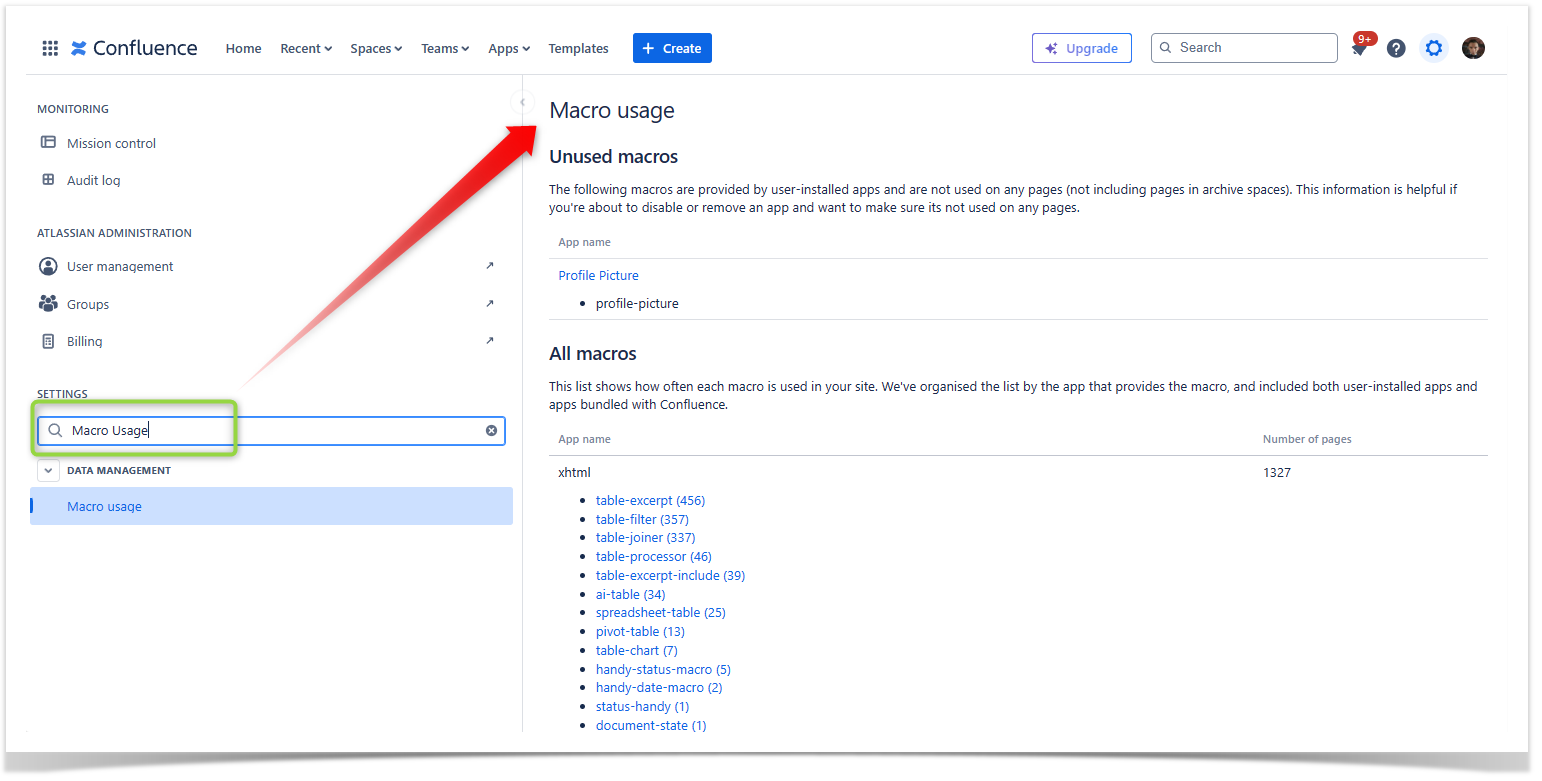This screenshot has height=781, width=1542.
Task: Open the table-excerpt (456) macro link
Action: coord(650,500)
